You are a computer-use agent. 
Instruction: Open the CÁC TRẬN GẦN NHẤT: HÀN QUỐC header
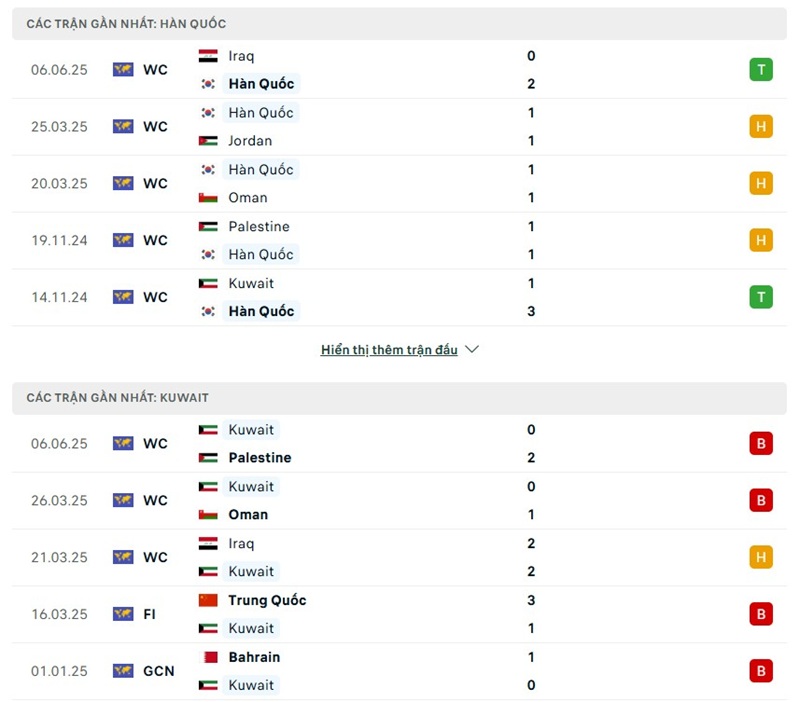pos(123,23)
